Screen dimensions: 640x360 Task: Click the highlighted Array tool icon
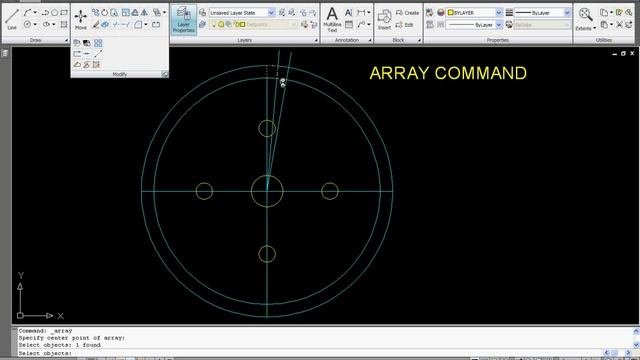point(98,43)
